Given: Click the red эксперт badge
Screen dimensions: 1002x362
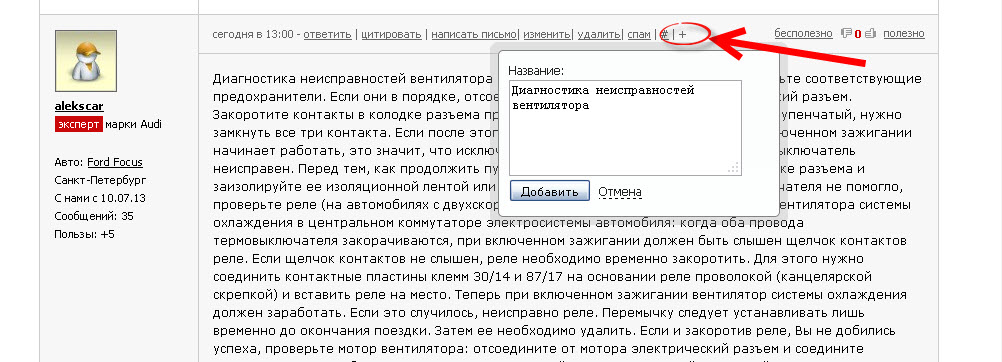Looking at the screenshot, I should (x=79, y=124).
